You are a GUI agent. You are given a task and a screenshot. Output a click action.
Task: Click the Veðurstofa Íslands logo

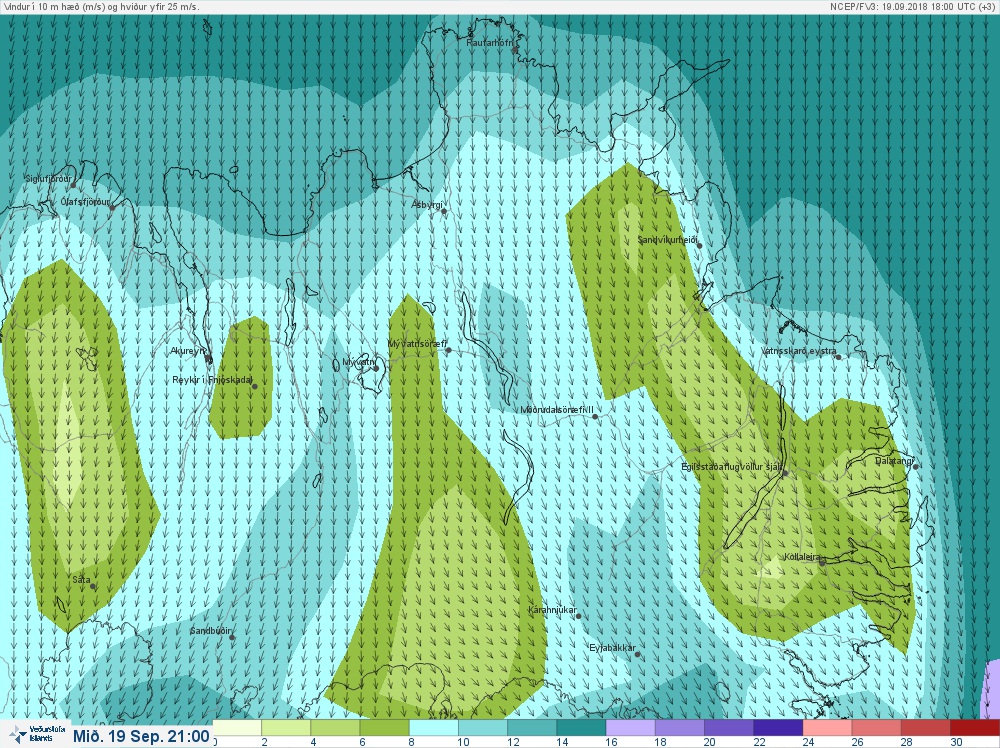pos(35,734)
